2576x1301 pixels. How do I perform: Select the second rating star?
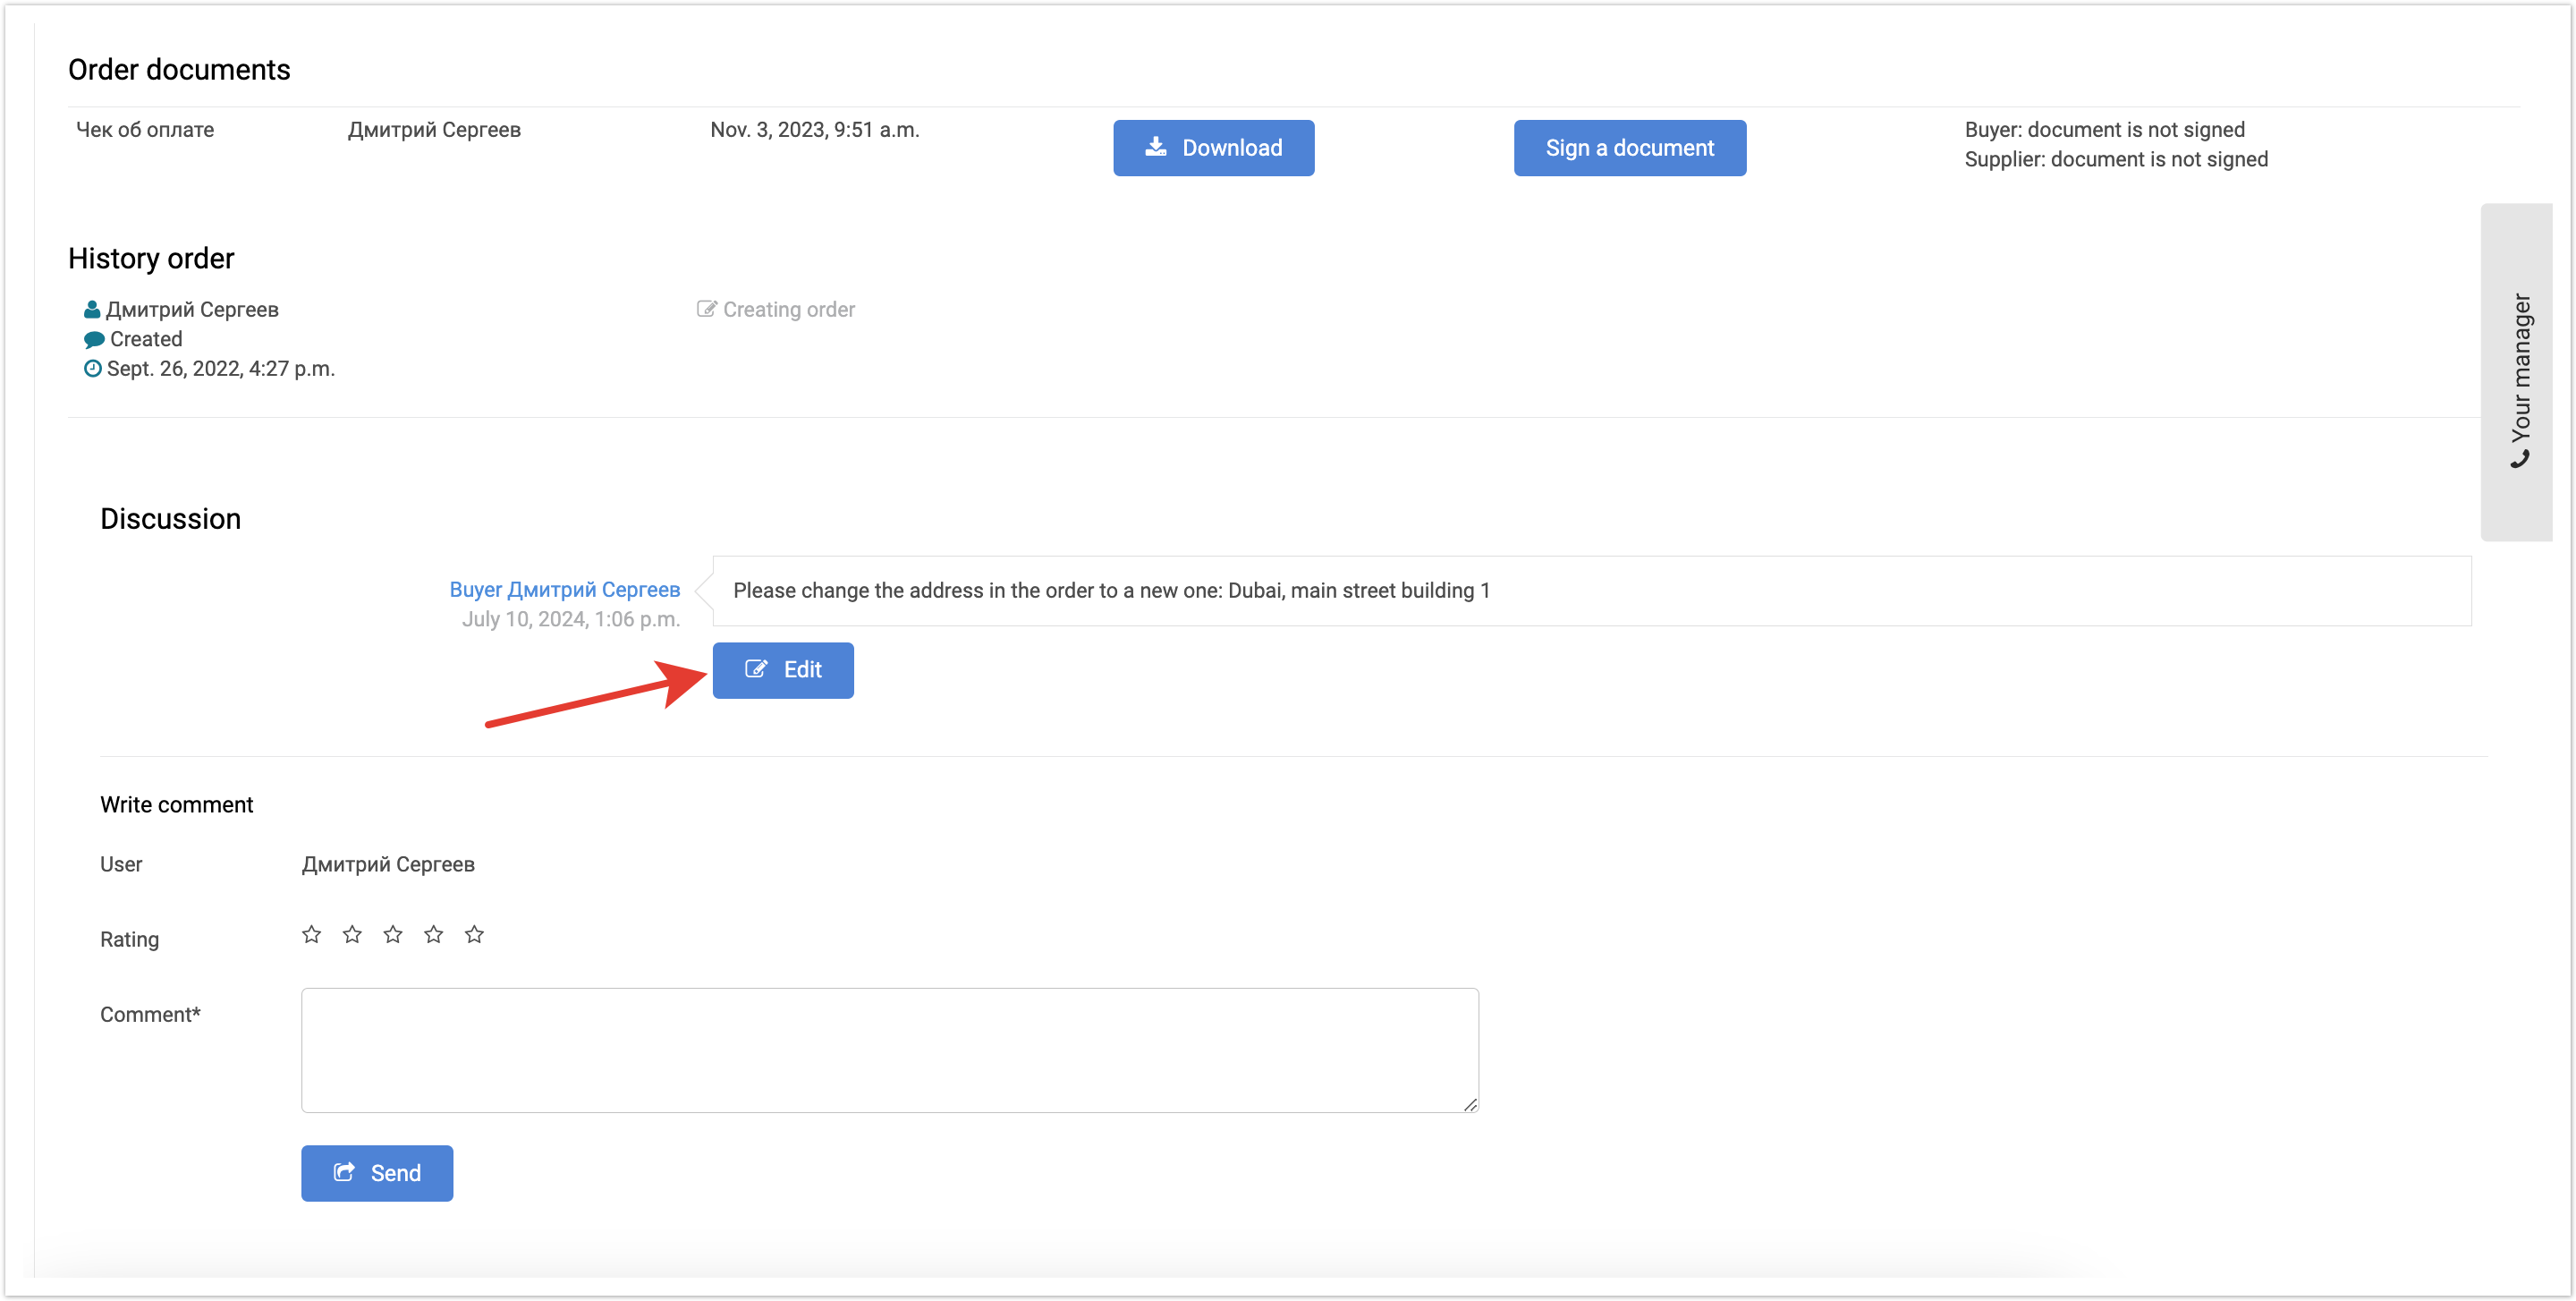(352, 934)
